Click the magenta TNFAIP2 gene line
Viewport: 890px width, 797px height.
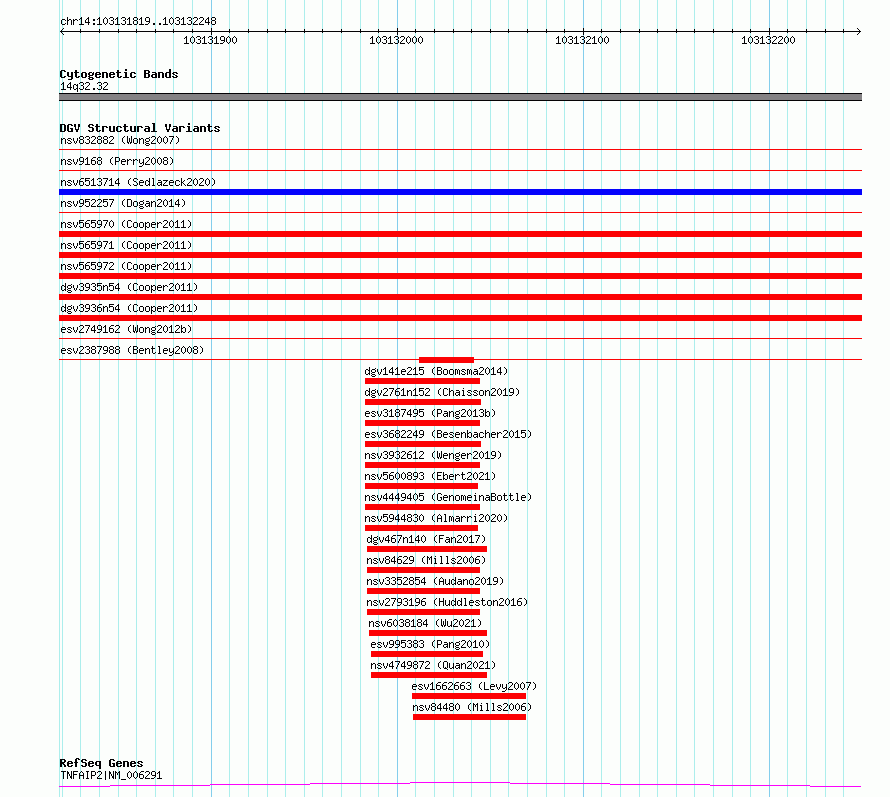pyautogui.click(x=460, y=784)
